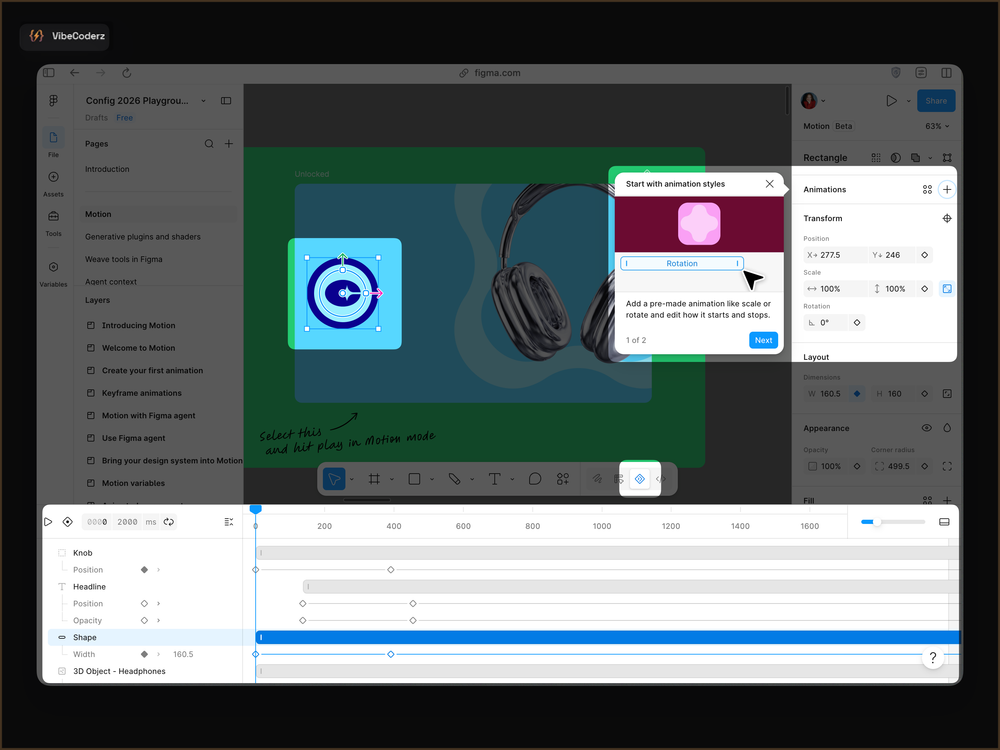
Task: Open the File sidebar panel
Action: tap(54, 142)
